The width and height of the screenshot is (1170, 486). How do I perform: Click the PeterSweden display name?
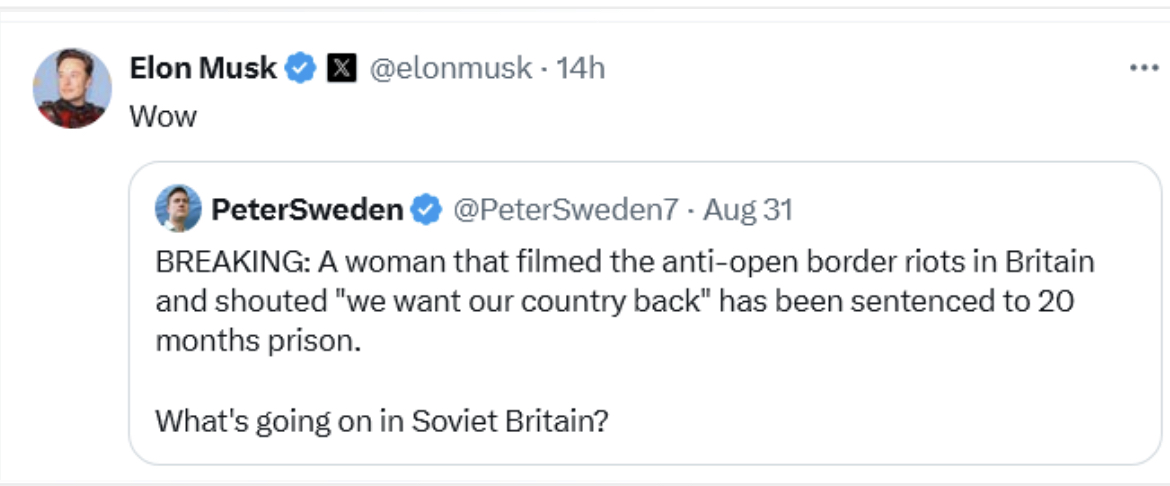click(x=307, y=210)
